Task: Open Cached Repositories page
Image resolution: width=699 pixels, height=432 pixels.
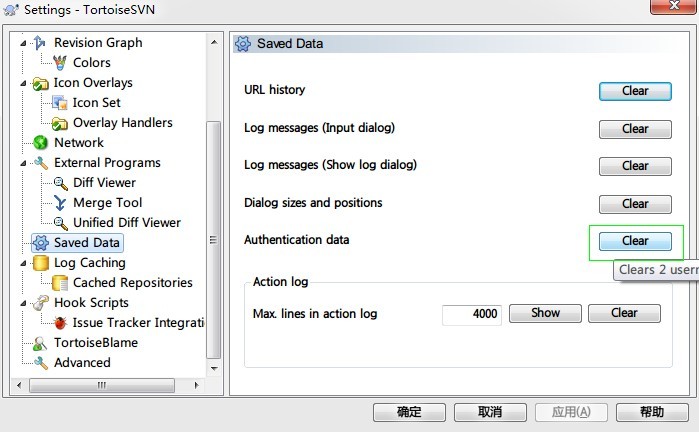Action: click(133, 283)
